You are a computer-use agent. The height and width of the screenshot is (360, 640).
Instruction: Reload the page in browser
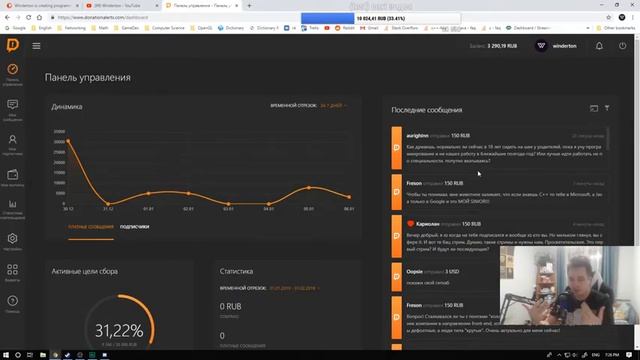coord(28,18)
